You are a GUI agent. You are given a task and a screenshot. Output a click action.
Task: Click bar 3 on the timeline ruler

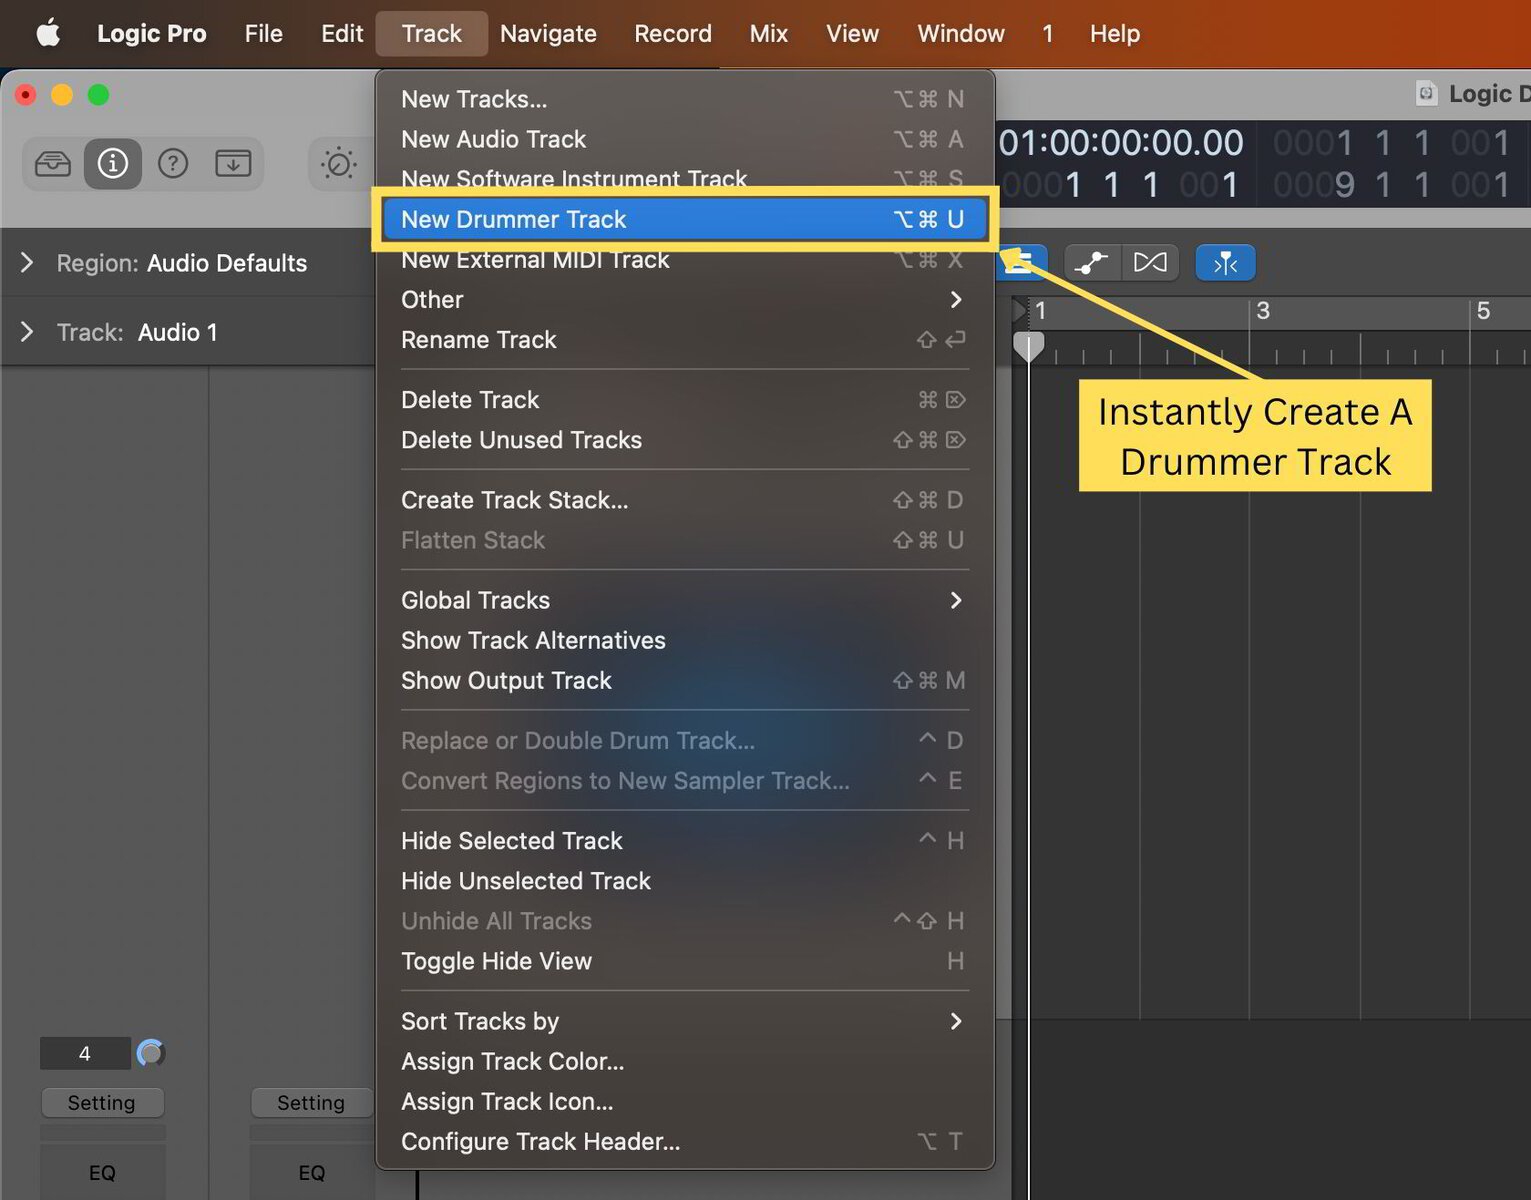1263,311
